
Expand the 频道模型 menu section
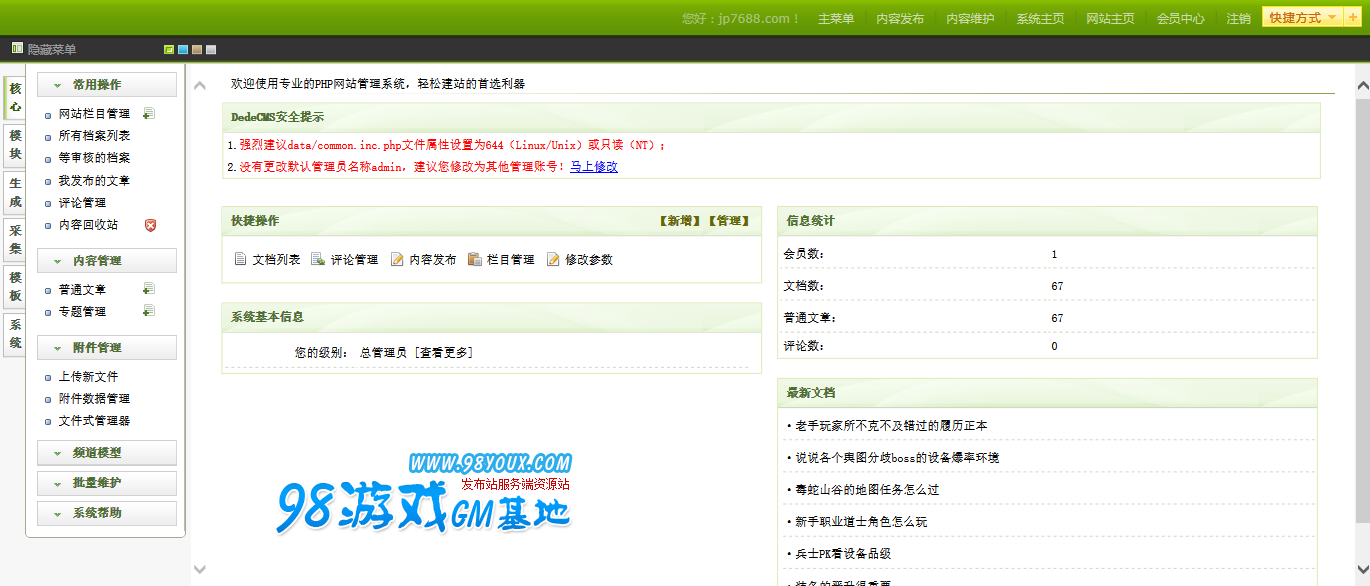tap(107, 452)
